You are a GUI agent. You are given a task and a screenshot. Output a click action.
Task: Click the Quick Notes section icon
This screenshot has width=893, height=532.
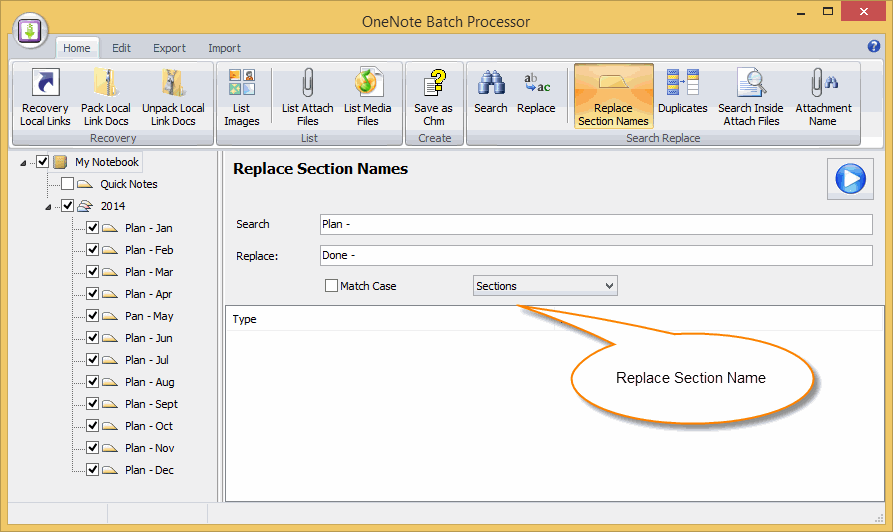85,184
